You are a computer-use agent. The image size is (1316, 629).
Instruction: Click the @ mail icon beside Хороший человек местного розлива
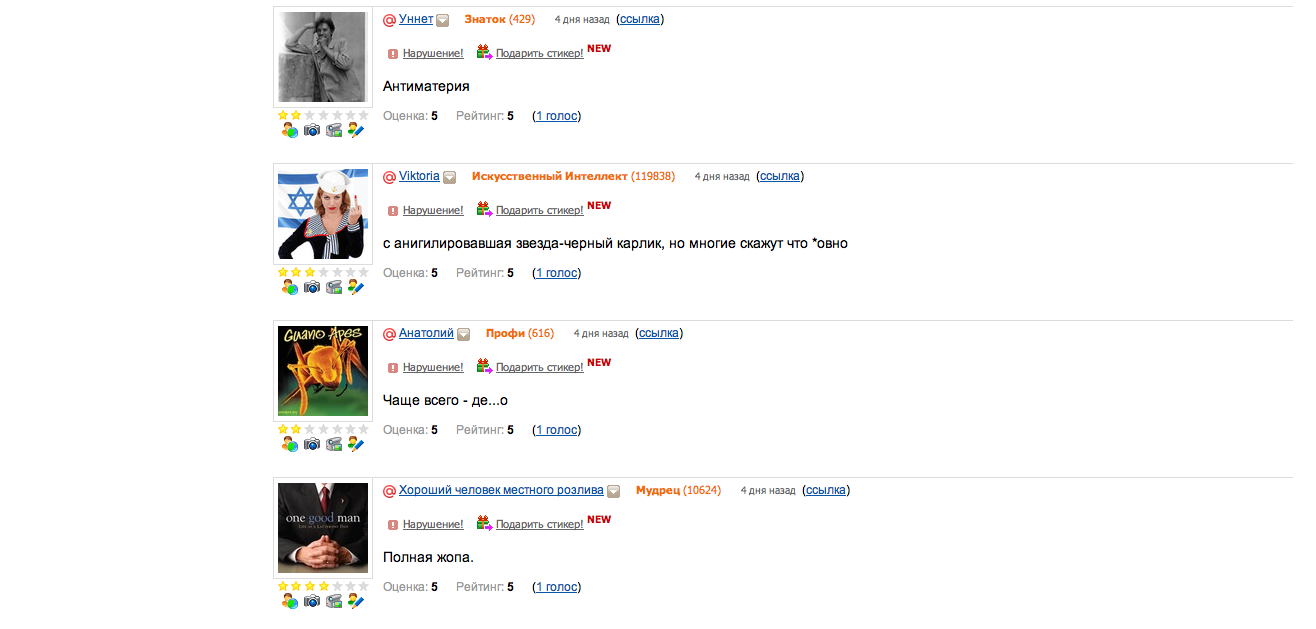pyautogui.click(x=390, y=491)
